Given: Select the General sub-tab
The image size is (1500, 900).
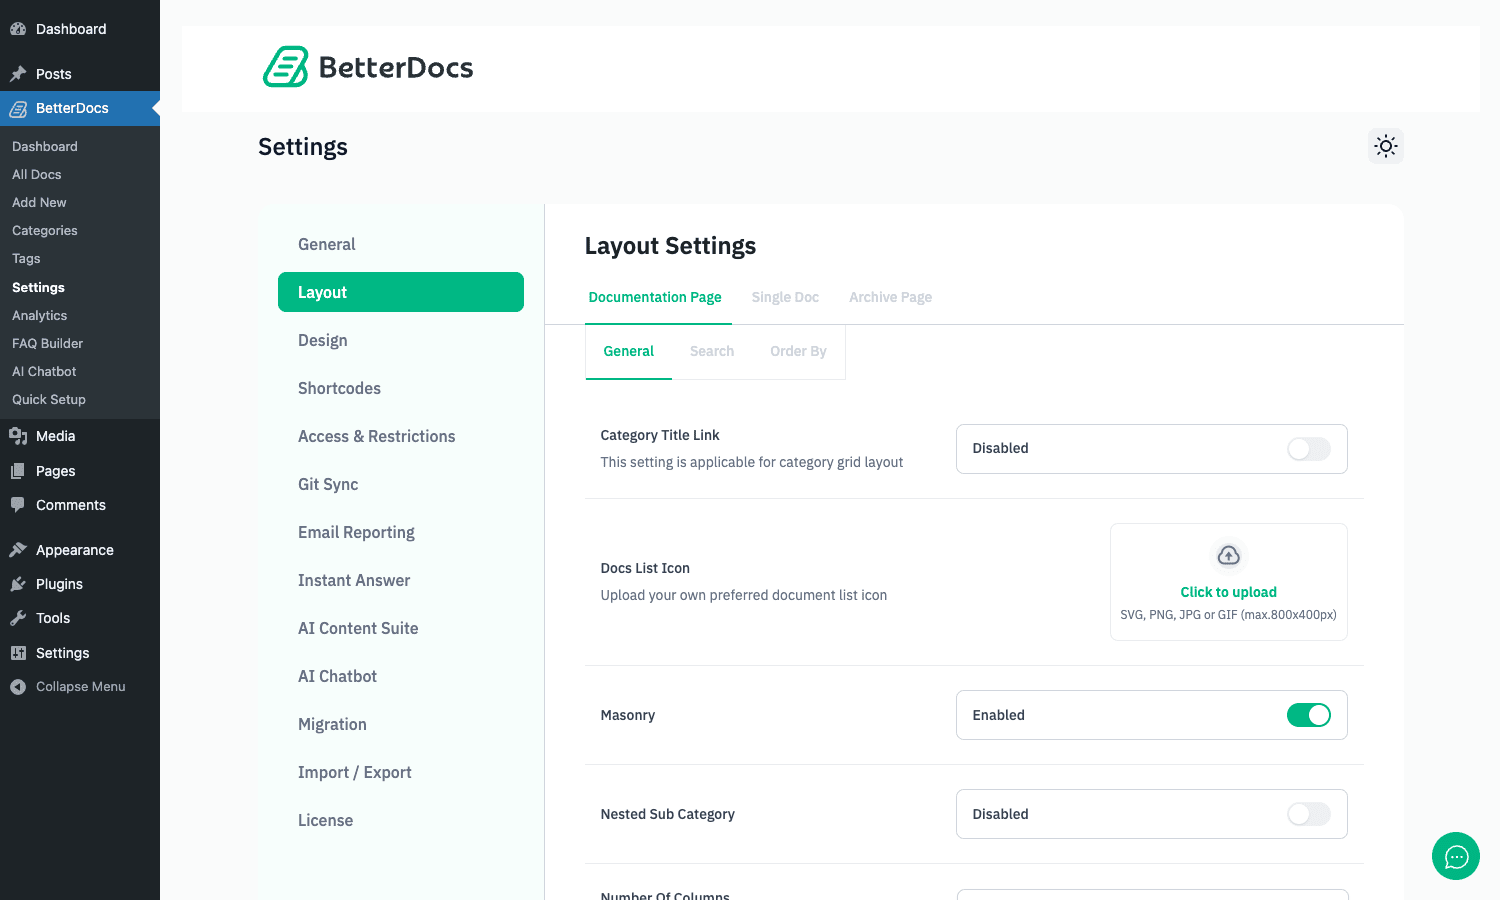Looking at the screenshot, I should [629, 351].
